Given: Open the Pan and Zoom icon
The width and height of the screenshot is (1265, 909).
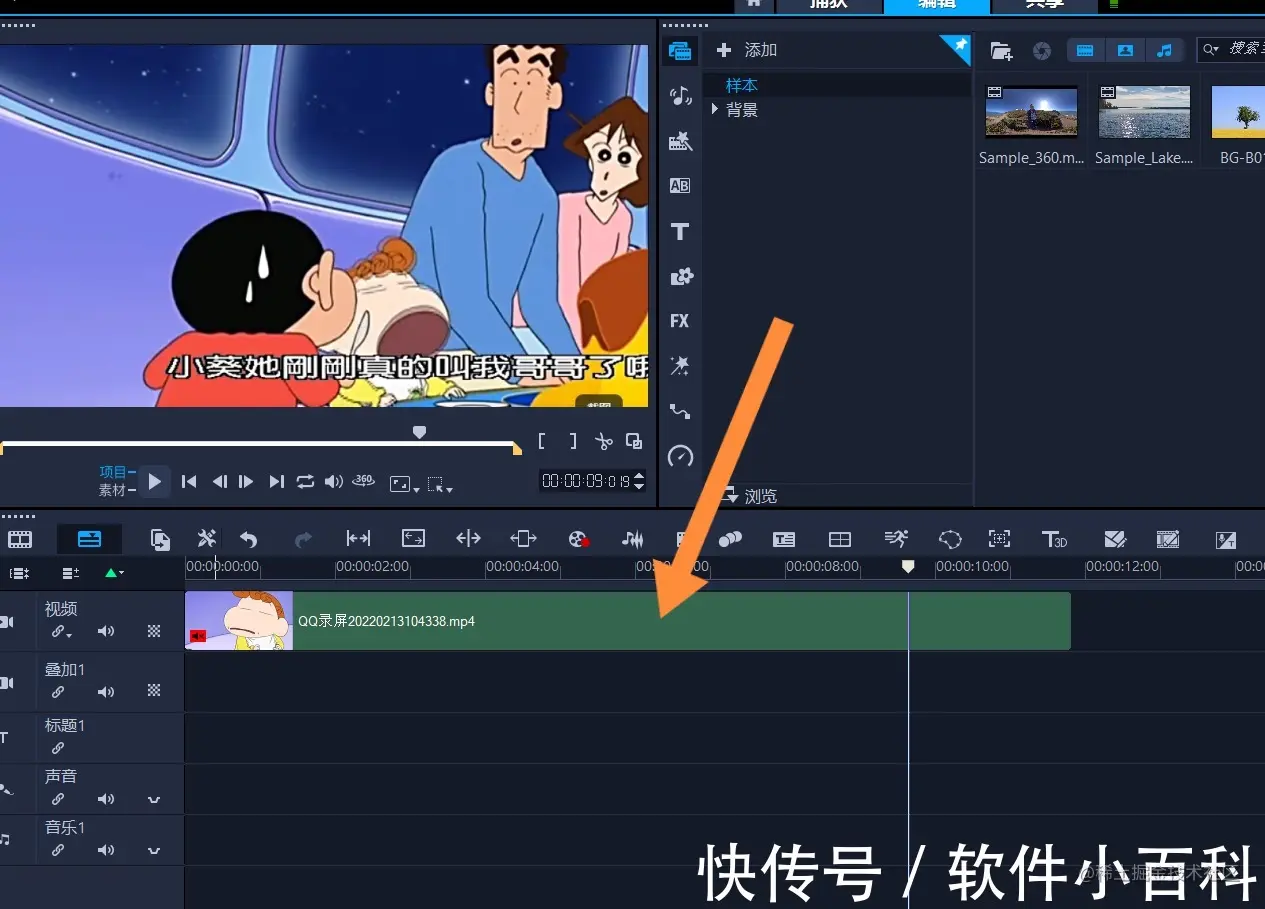Looking at the screenshot, I should [x=999, y=539].
